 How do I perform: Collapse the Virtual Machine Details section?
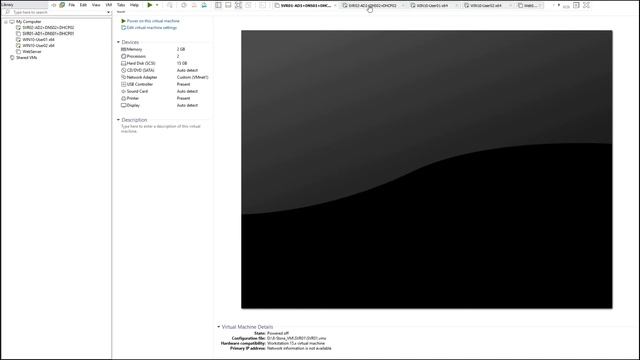(x=218, y=327)
